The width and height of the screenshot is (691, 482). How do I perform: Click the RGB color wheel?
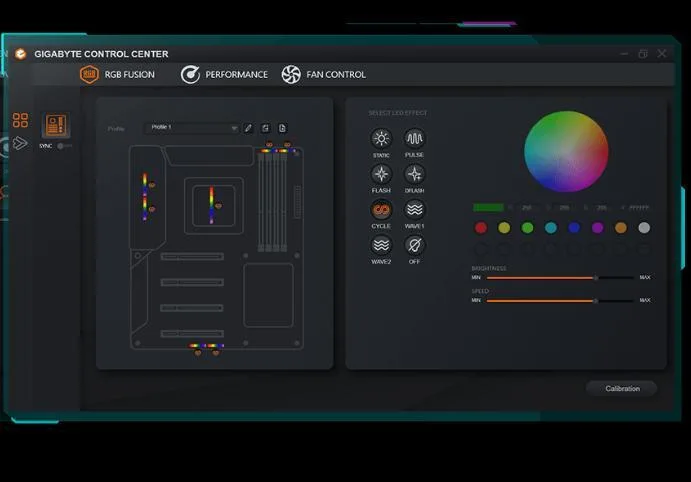(566, 152)
